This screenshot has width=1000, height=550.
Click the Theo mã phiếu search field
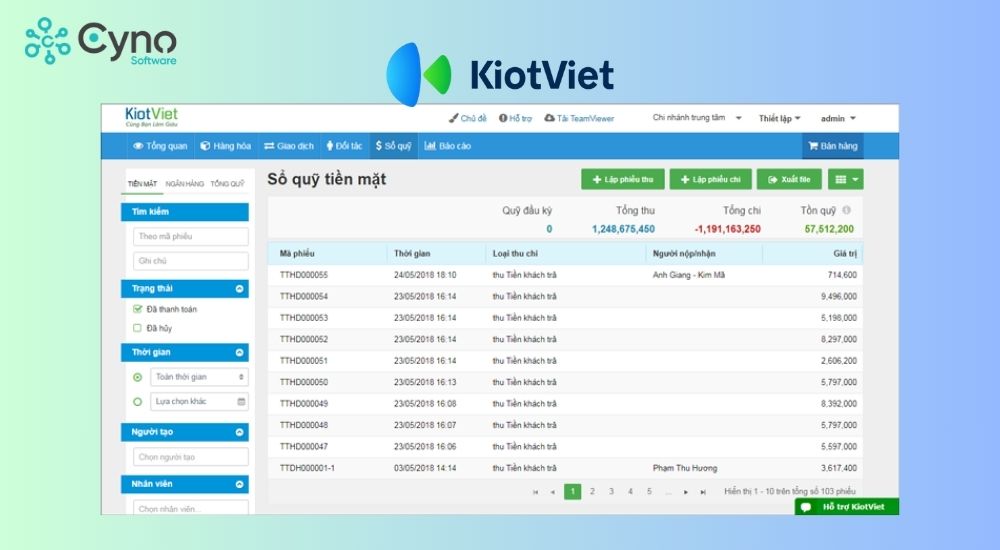(x=191, y=237)
